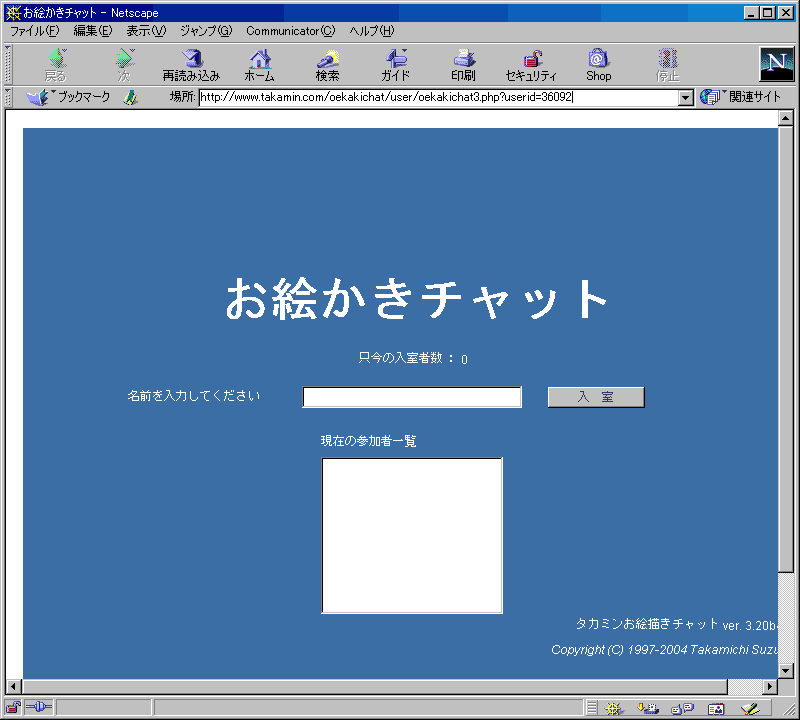
Task: Click the お絵かきチャット page heading
Action: [416, 299]
